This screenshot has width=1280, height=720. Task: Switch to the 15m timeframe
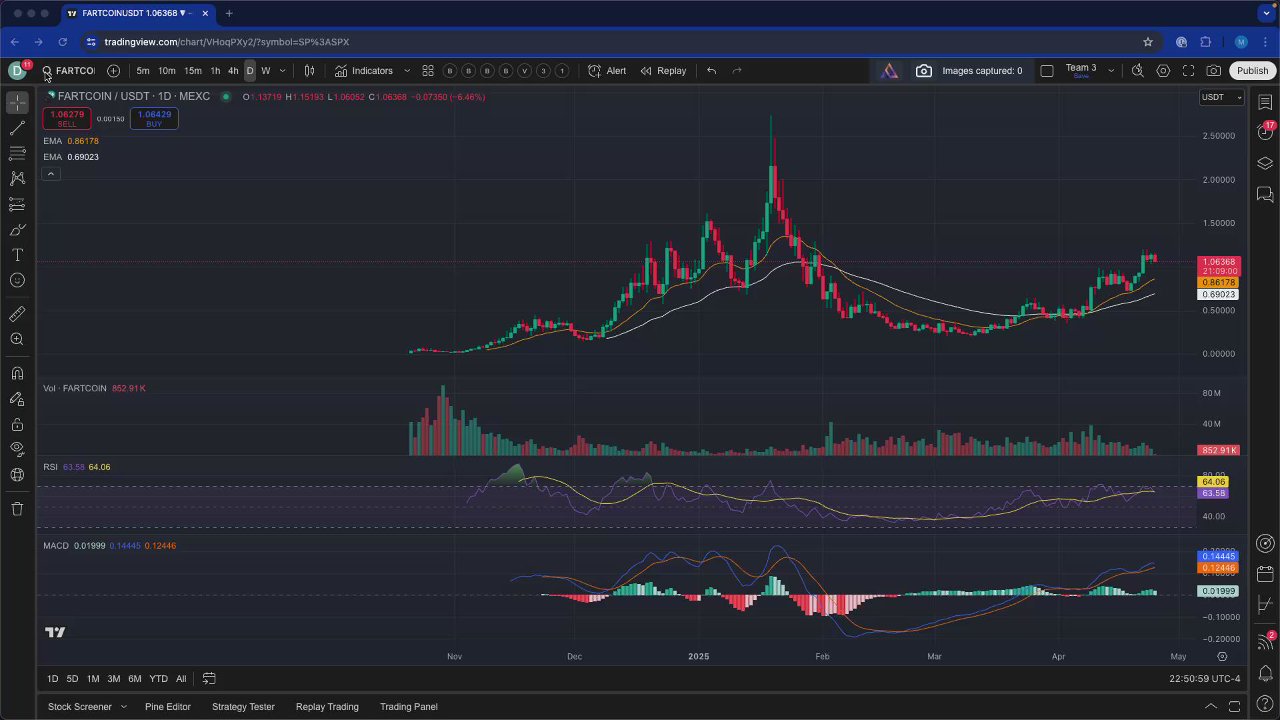(192, 71)
